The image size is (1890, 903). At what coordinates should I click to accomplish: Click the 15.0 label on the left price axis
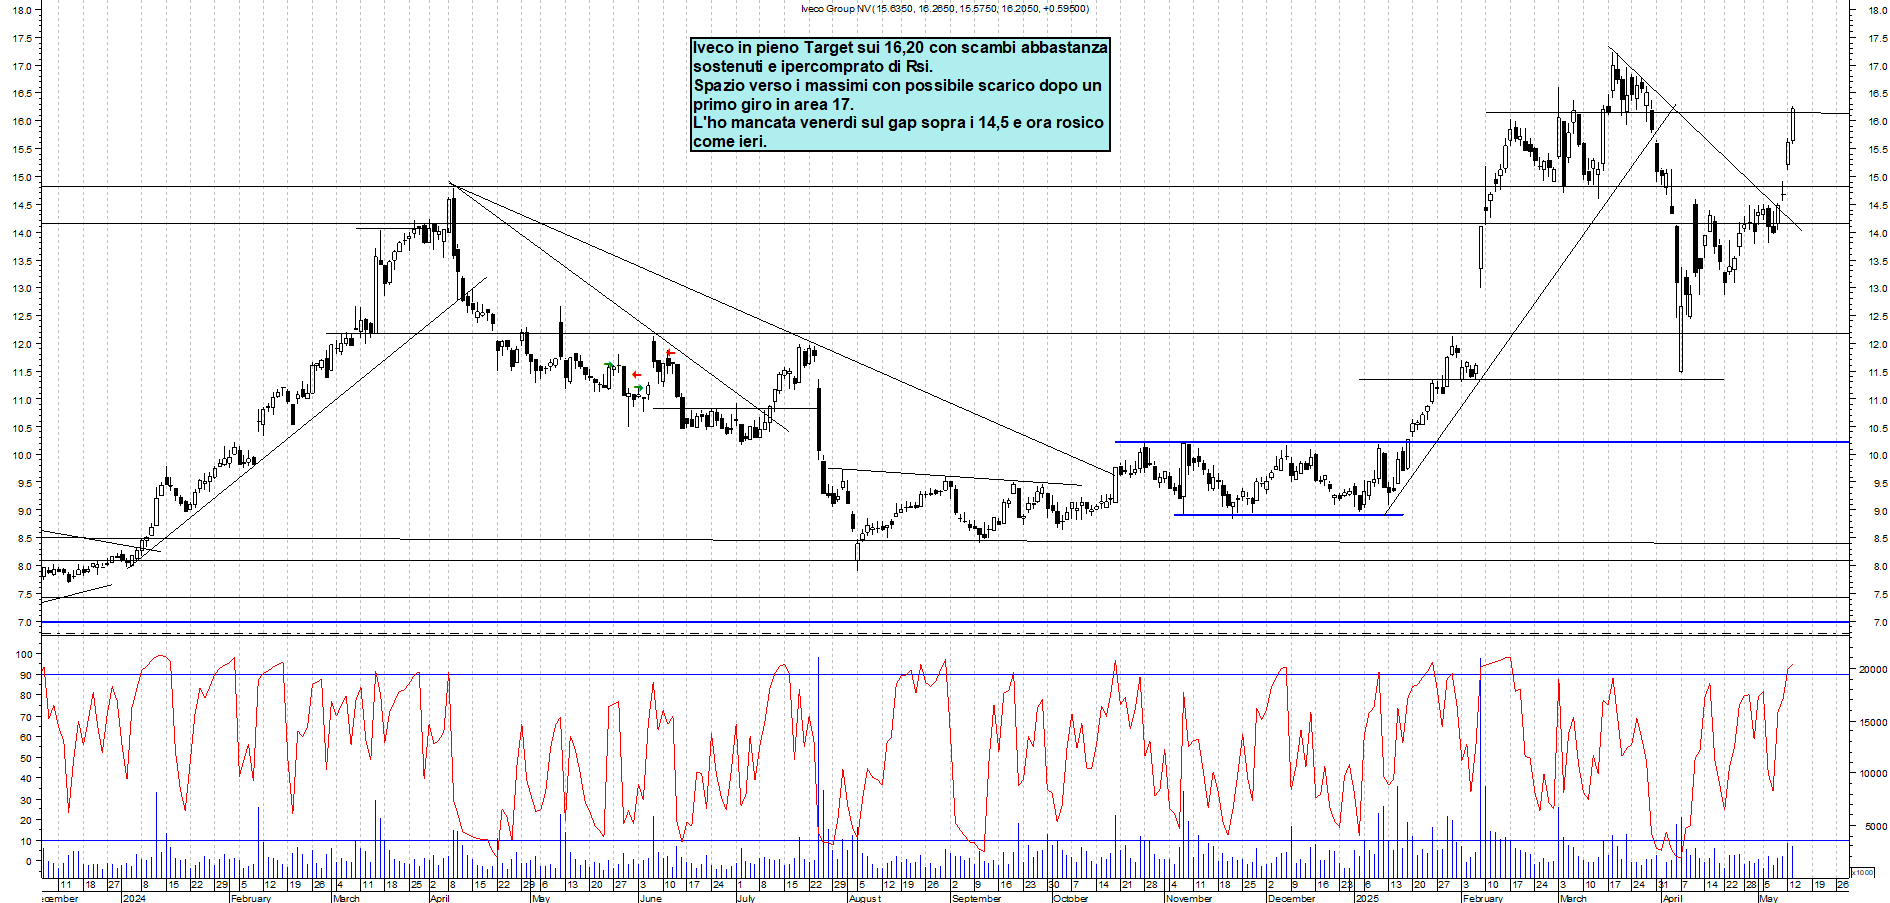22,178
